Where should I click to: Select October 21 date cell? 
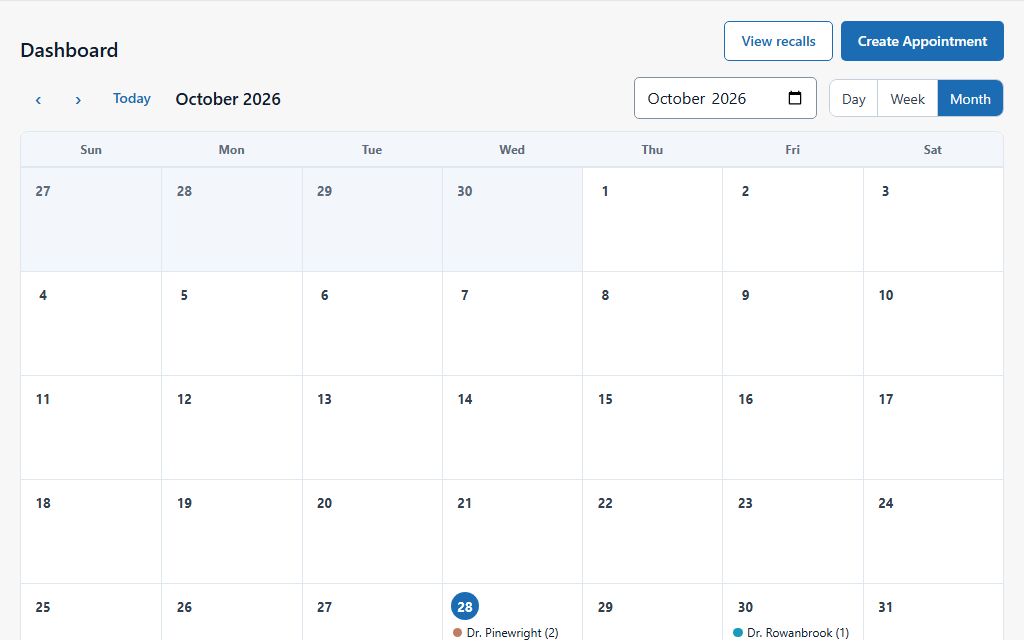coord(512,531)
